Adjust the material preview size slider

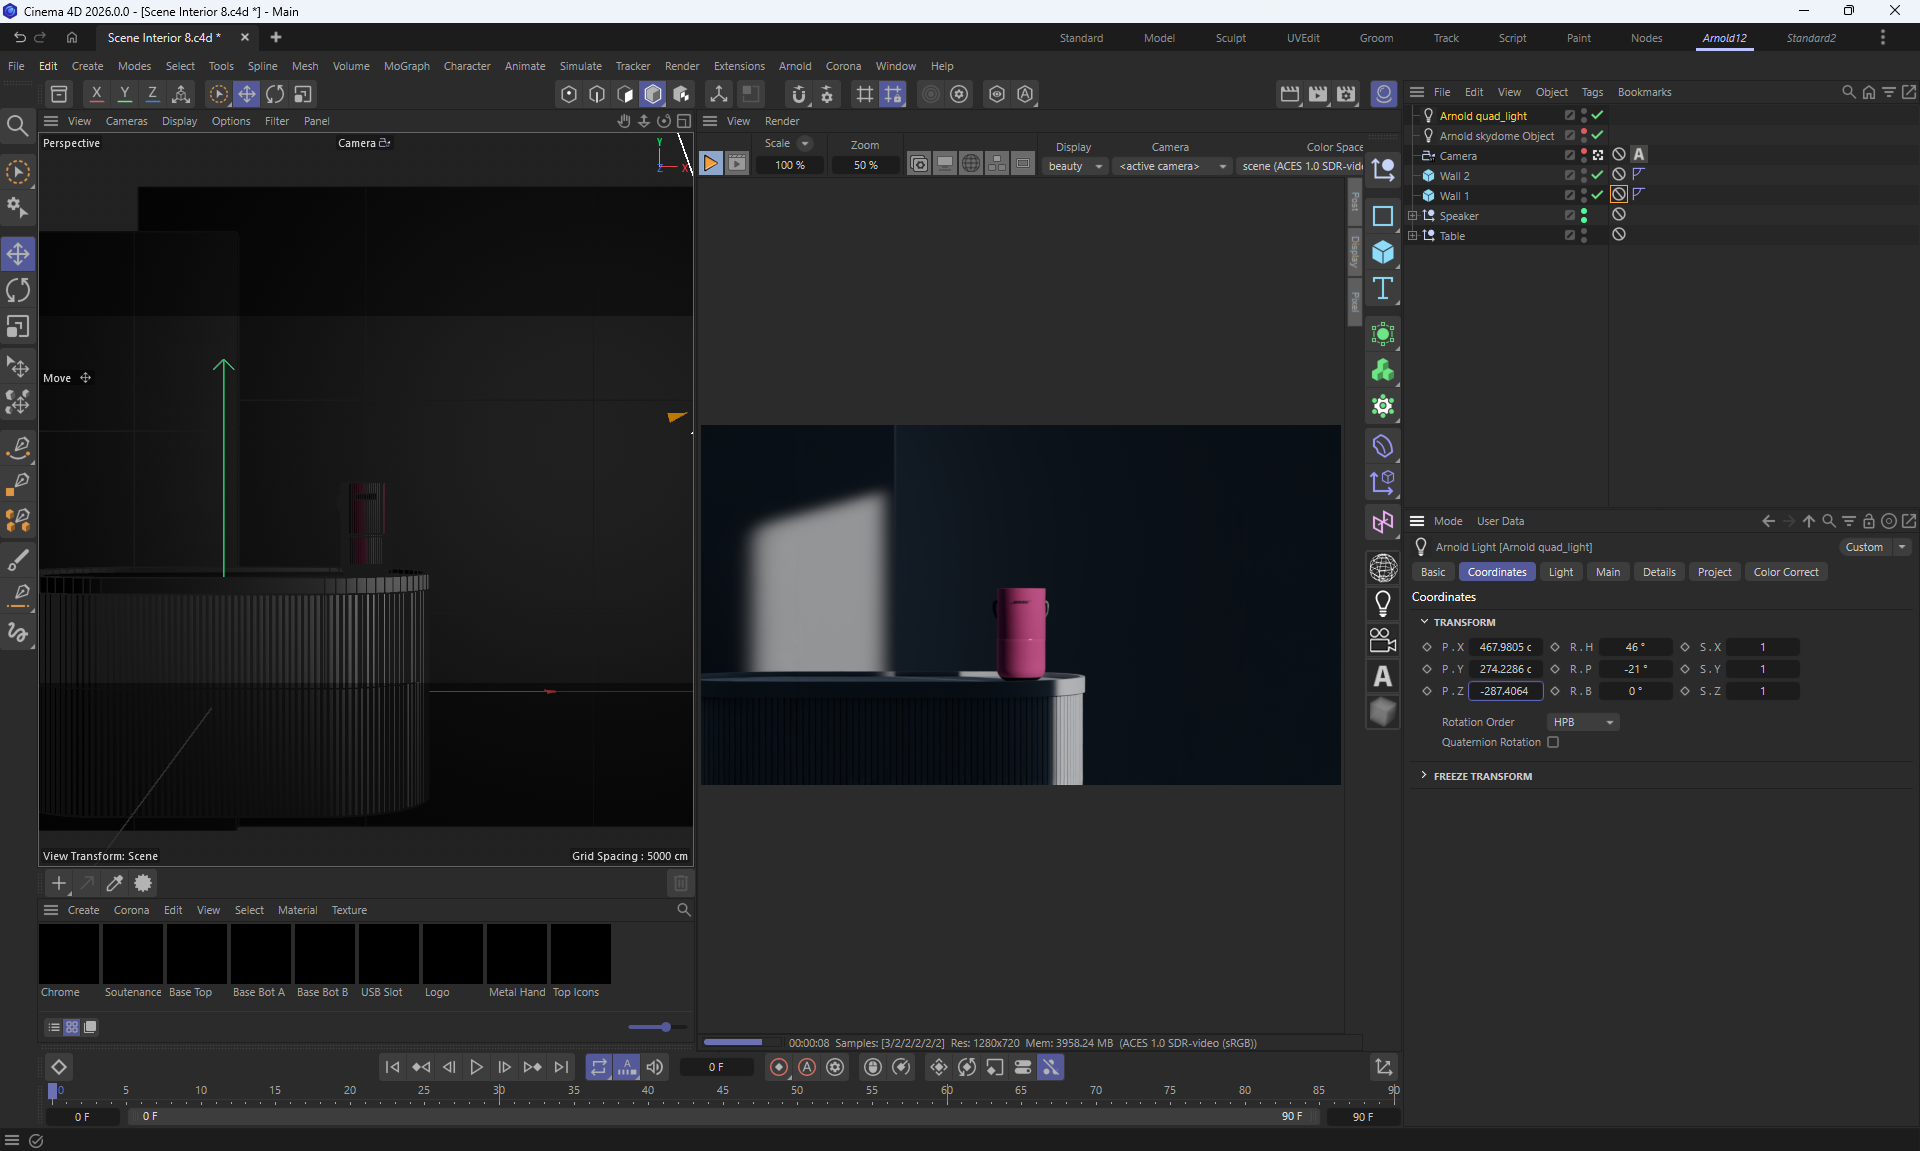[x=665, y=1027]
